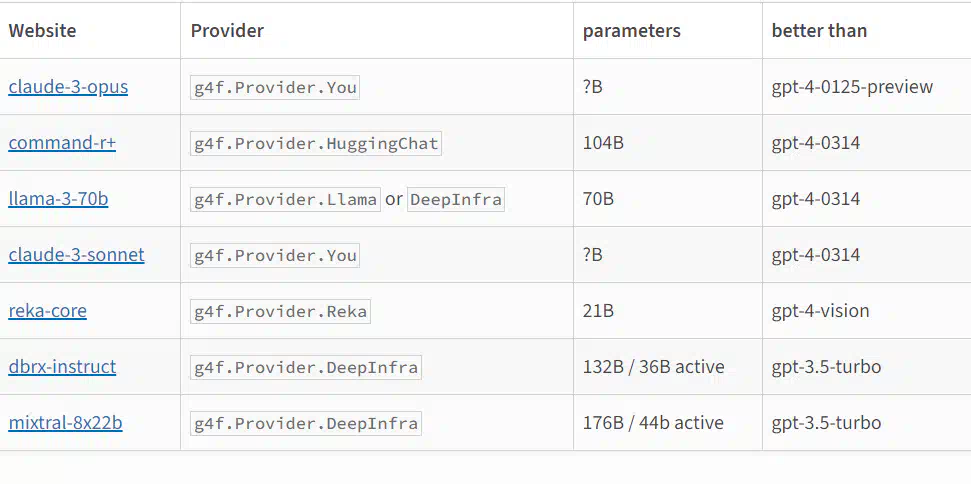Click g4f.Provider.HuggingChat code label
971x484 pixels.
pos(316,144)
